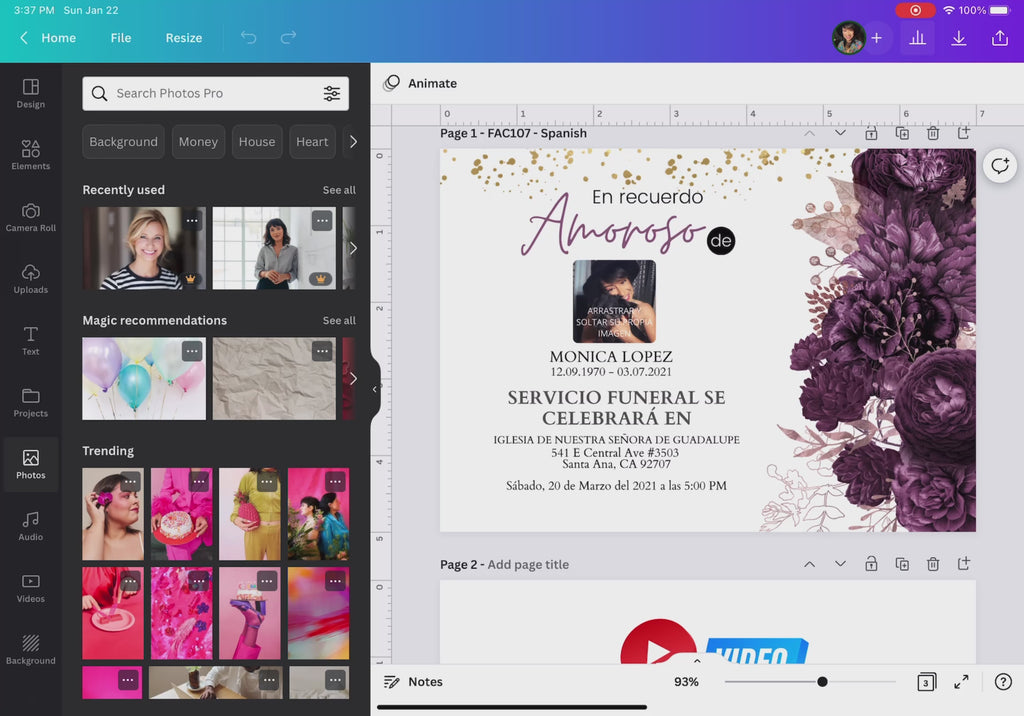Screen dimensions: 1024x716
Task: Select the MONICA LOPEZ text on canvas
Action: [611, 357]
